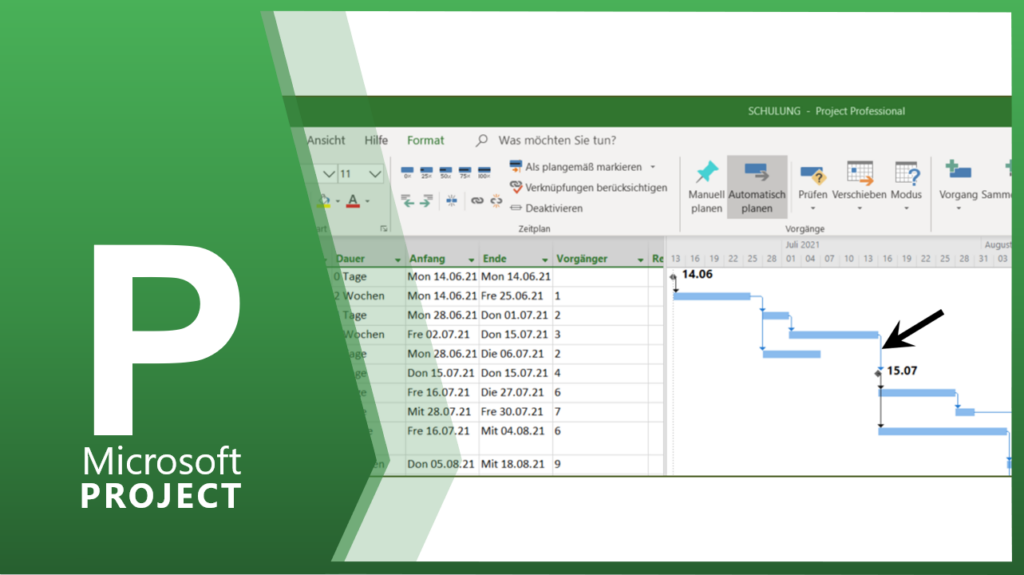Insert a new Vorgang

(x=958, y=178)
